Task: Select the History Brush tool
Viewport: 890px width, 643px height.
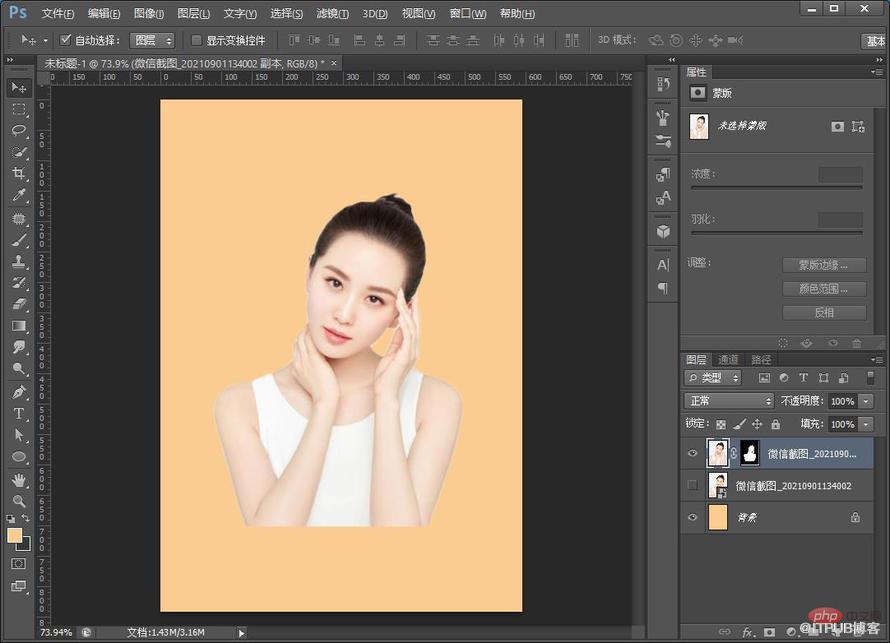Action: (19, 283)
